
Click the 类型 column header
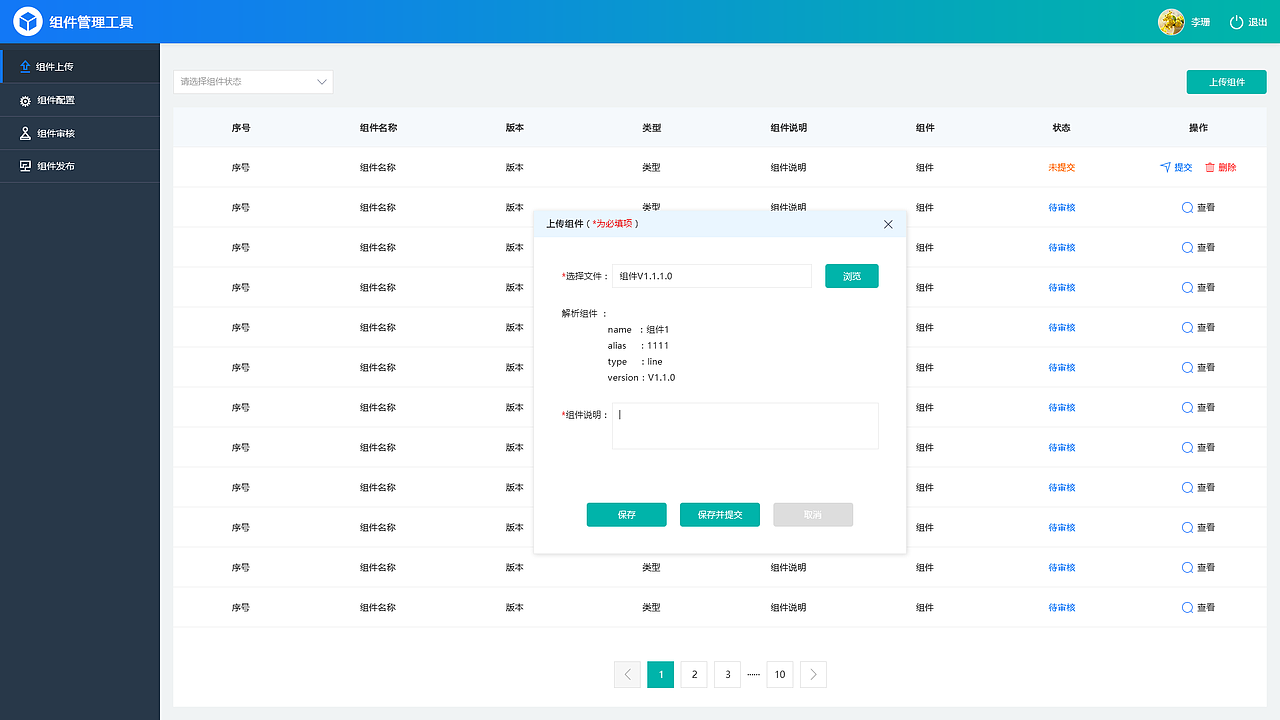(x=652, y=128)
